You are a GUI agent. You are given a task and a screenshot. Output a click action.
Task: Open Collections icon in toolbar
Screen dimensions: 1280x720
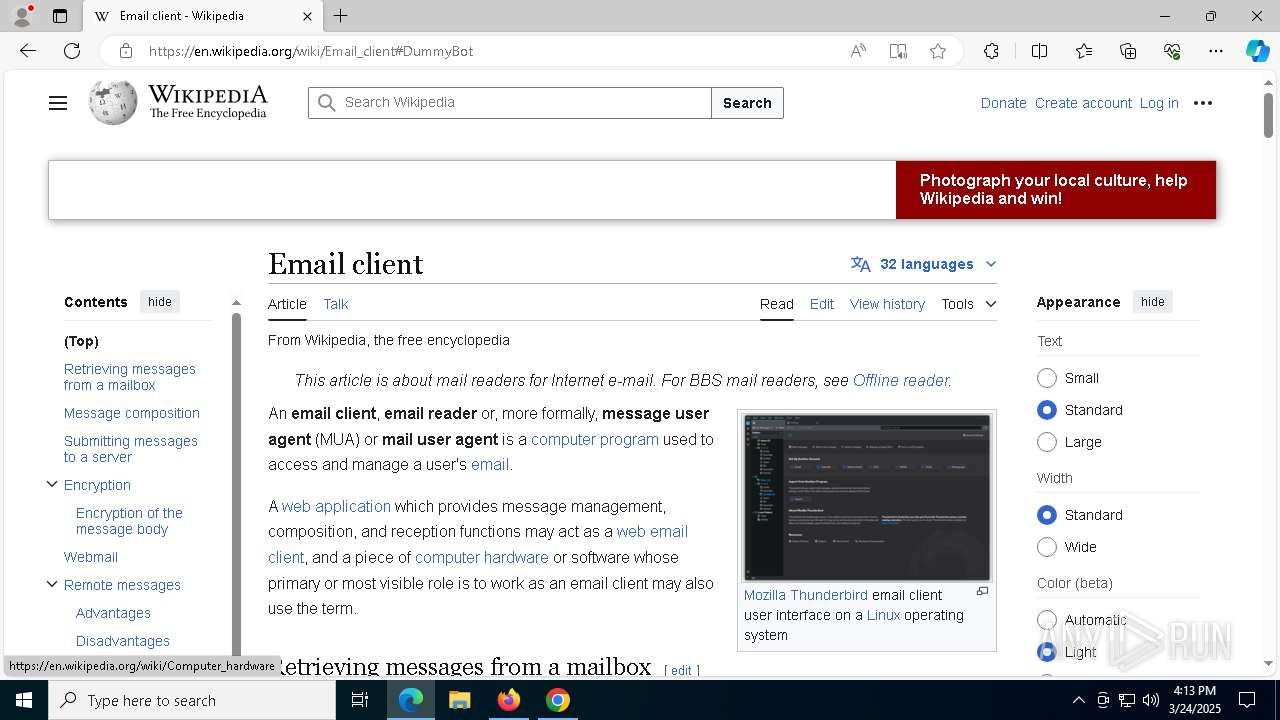(1128, 51)
